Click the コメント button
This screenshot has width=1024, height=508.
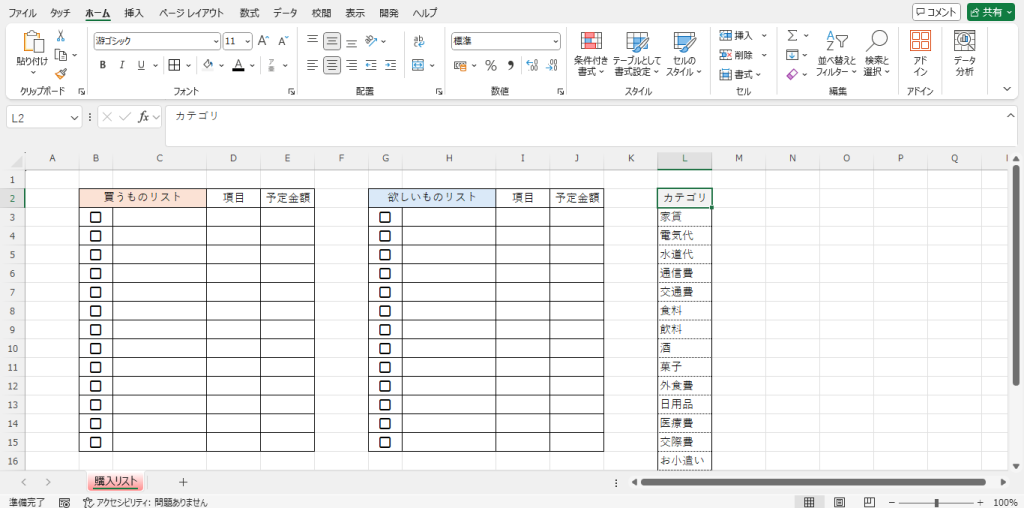coord(936,12)
